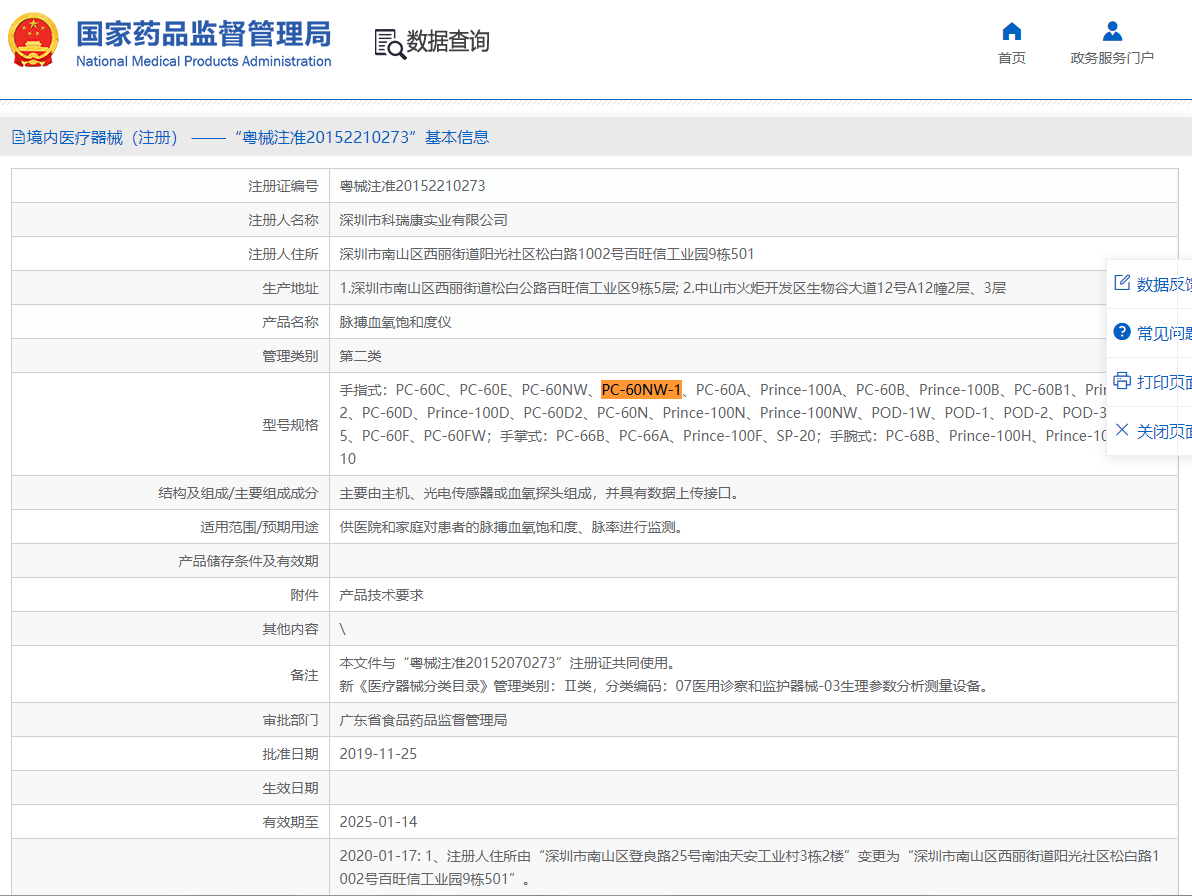Click remark line 新《医疗器械分类目录》管理类别

[x=666, y=686]
